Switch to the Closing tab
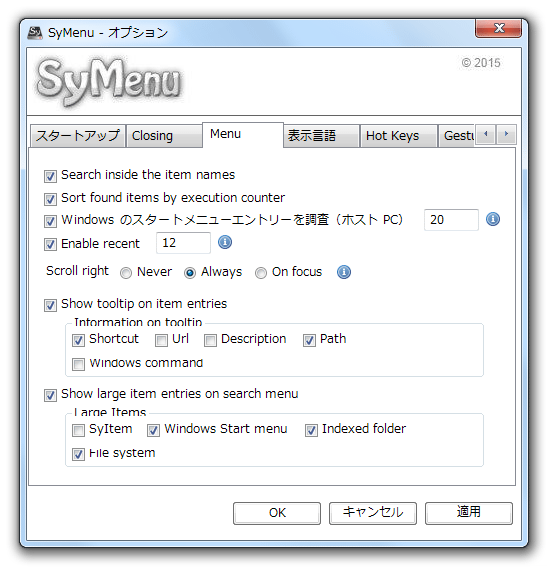 [164, 136]
